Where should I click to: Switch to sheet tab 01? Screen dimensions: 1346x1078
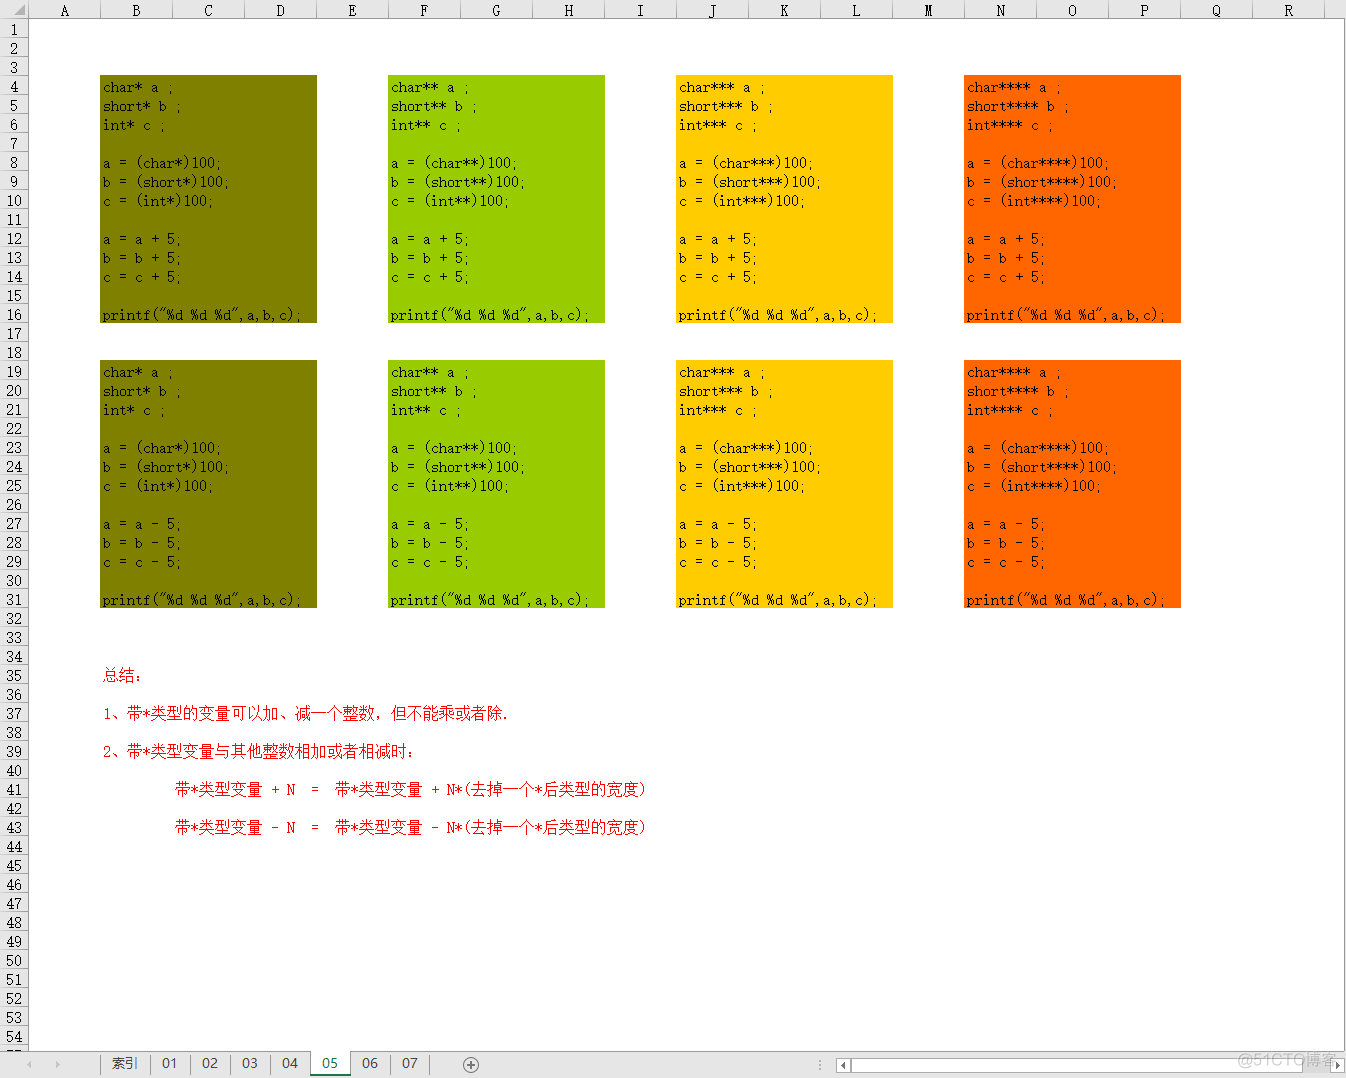[170, 1063]
